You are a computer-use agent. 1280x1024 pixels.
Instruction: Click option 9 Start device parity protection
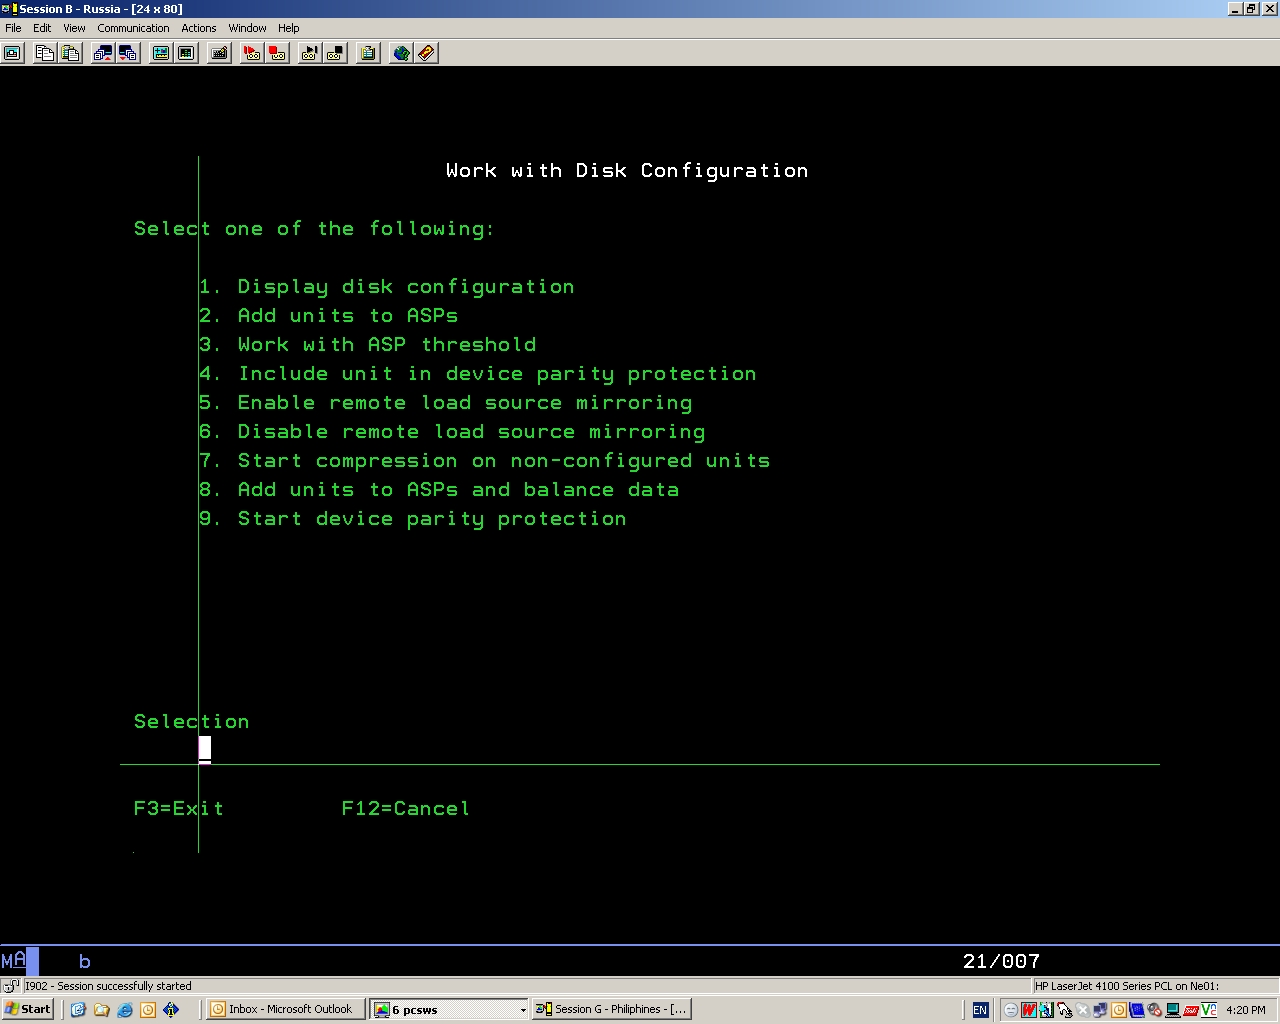pos(413,519)
